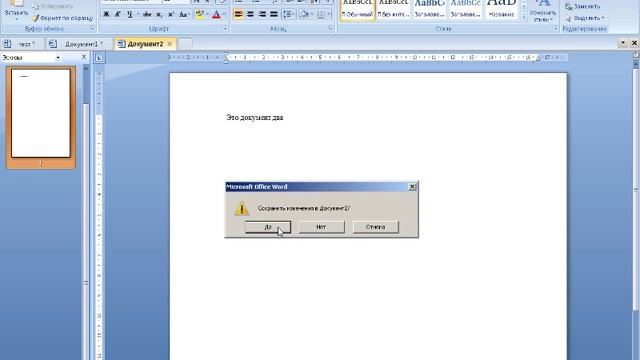This screenshot has height=360, width=640.
Task: Expand the Вставить paste options arrow
Action: pos(16,19)
